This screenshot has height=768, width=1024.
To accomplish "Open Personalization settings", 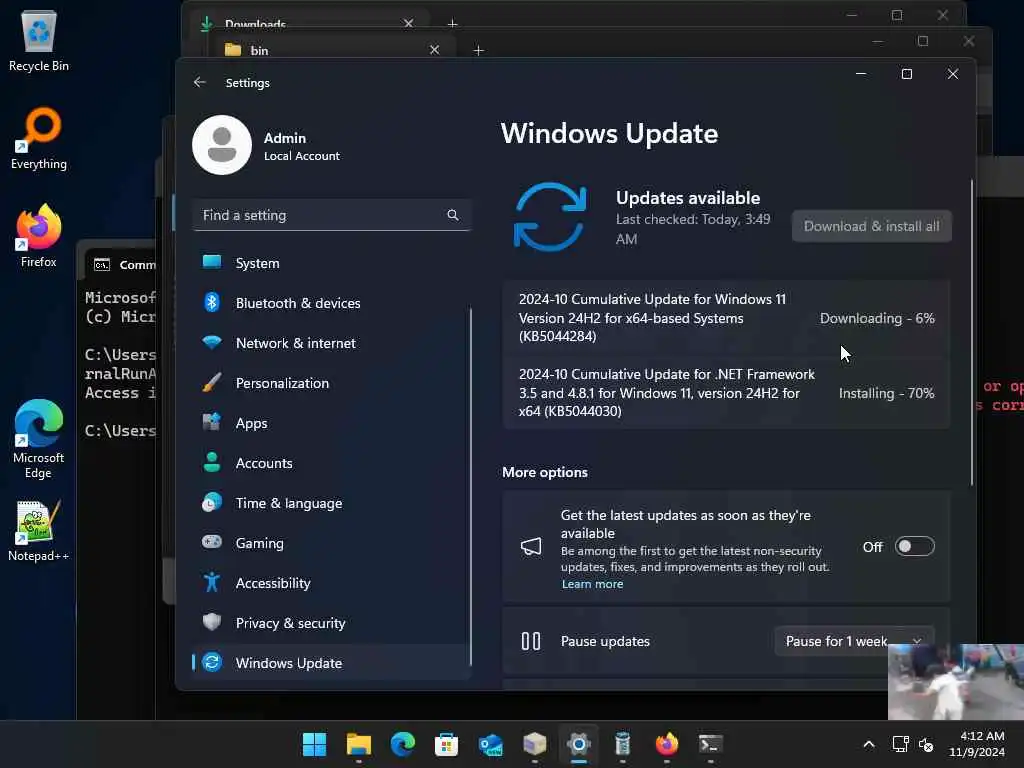I will tap(330, 383).
